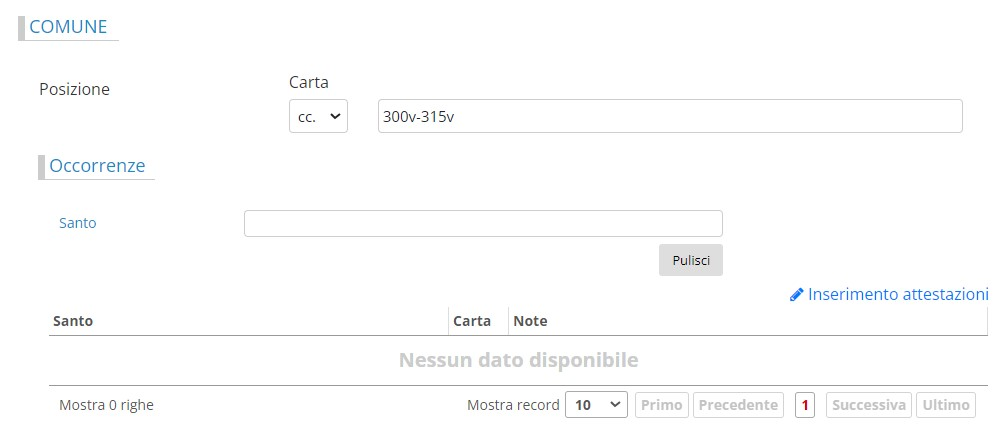Click the Santo filter label
The image size is (1008, 447).
78,223
